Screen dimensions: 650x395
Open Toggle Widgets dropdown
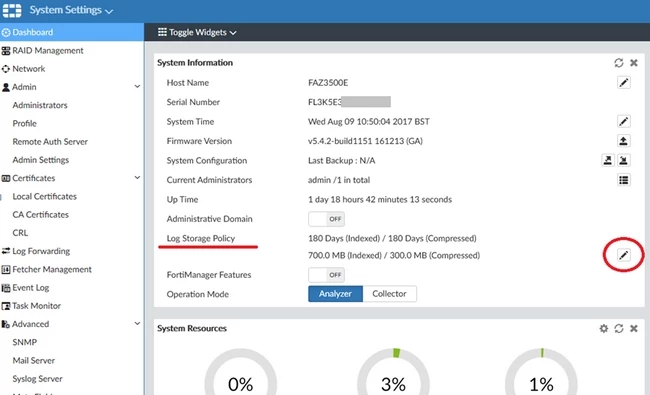(x=197, y=32)
